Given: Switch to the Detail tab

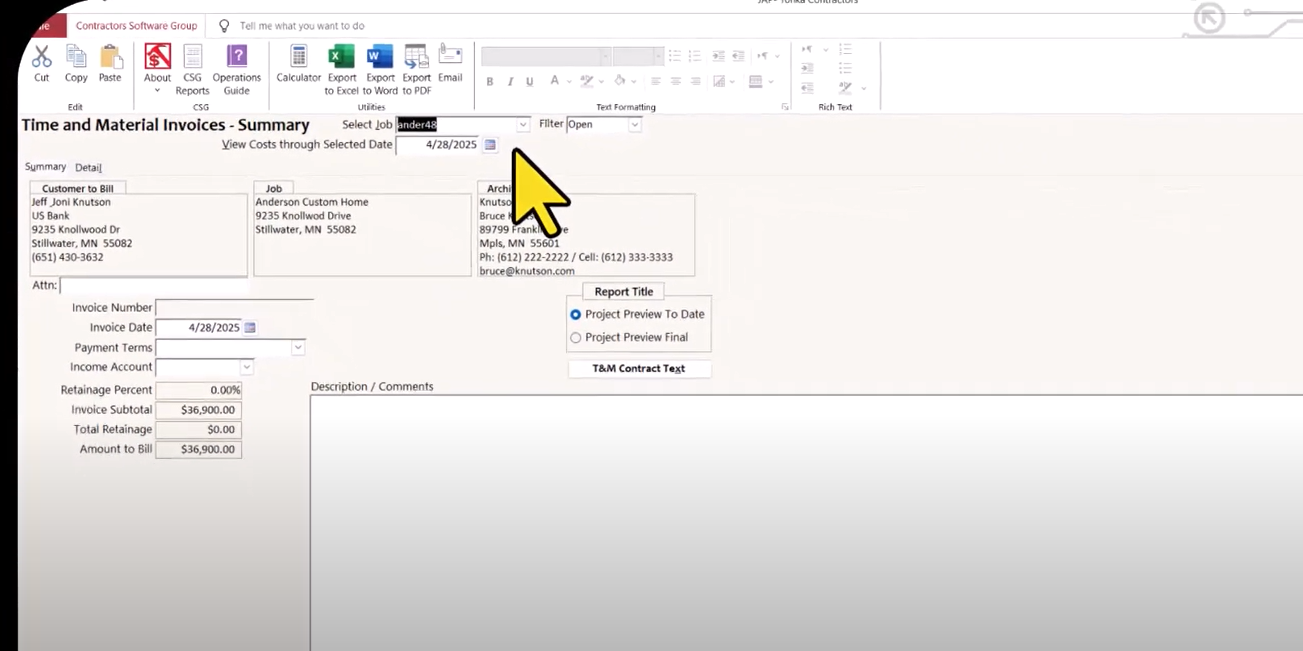Looking at the screenshot, I should [x=88, y=167].
